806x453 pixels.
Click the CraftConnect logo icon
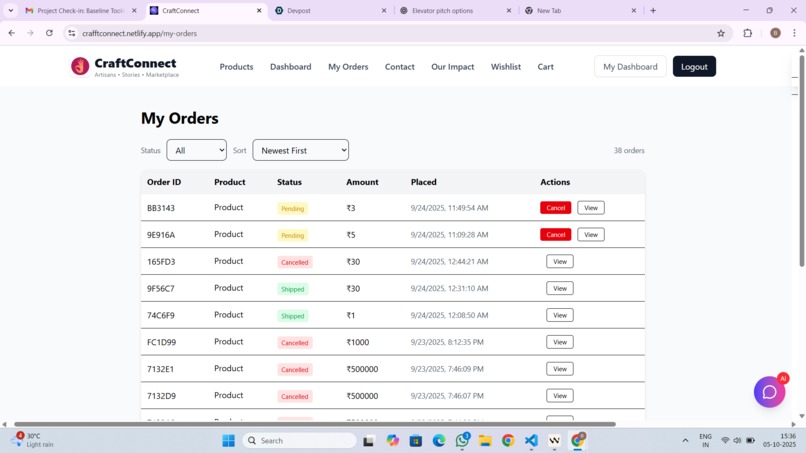coord(80,66)
